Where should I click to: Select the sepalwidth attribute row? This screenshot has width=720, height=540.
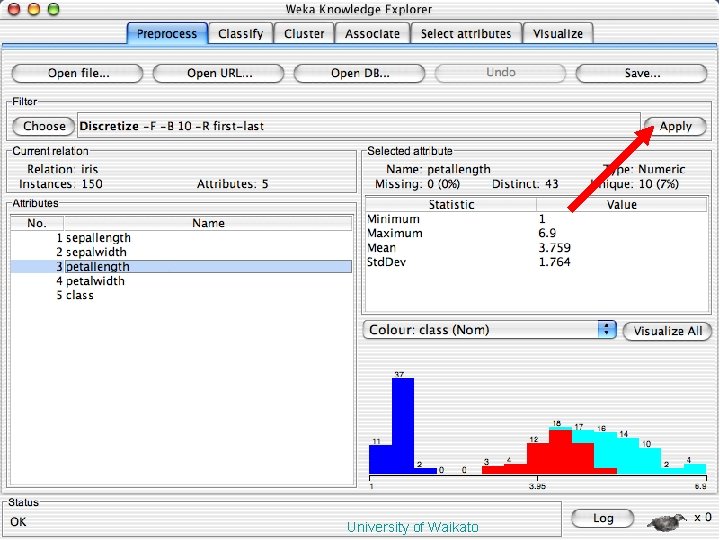click(x=181, y=252)
